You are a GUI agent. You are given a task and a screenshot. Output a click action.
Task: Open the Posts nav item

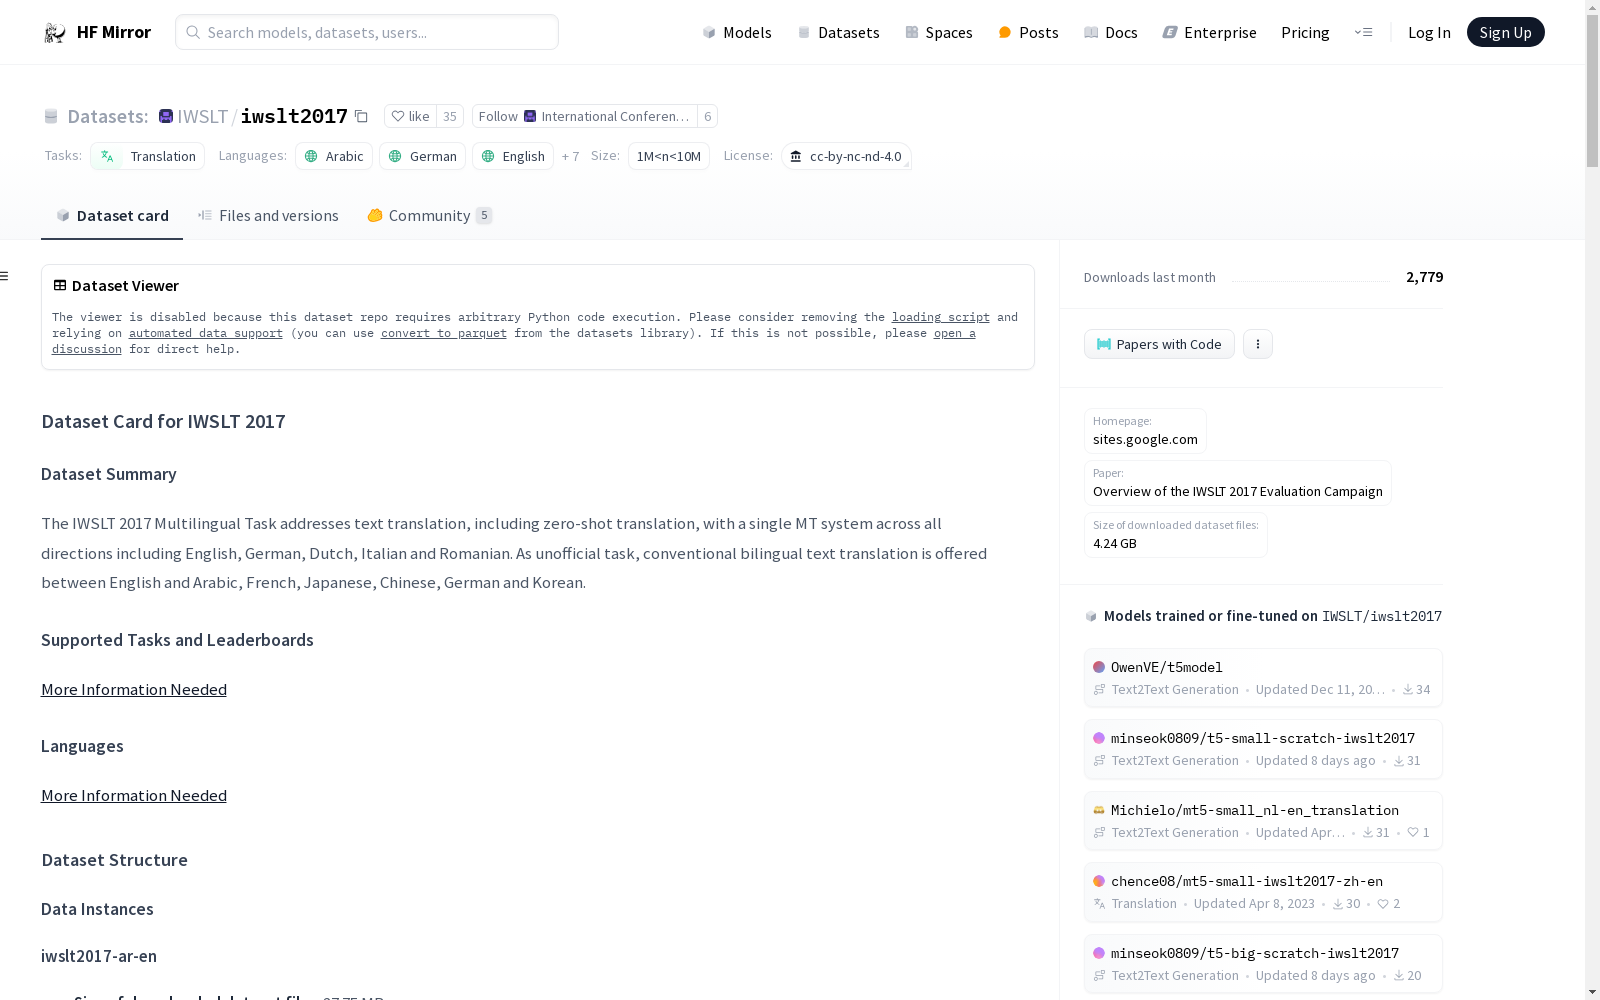pos(1028,32)
